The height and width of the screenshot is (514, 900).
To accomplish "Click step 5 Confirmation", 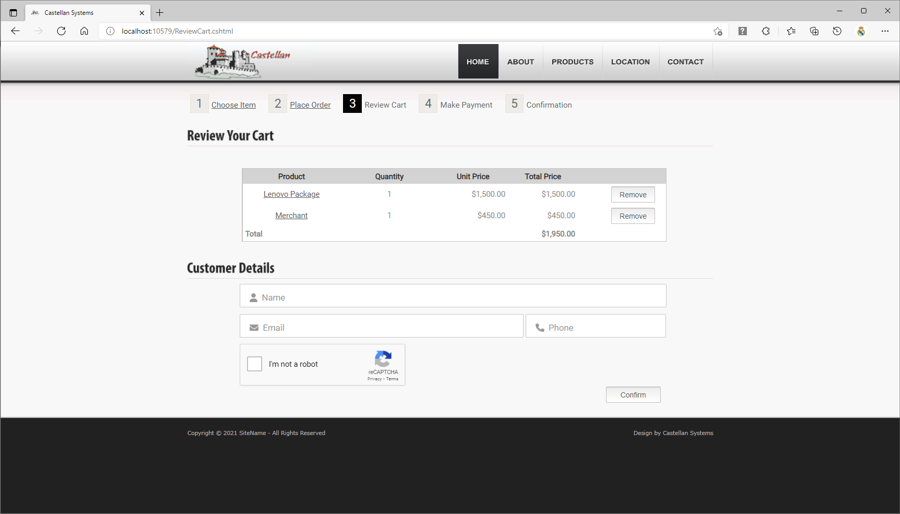I will 538,104.
